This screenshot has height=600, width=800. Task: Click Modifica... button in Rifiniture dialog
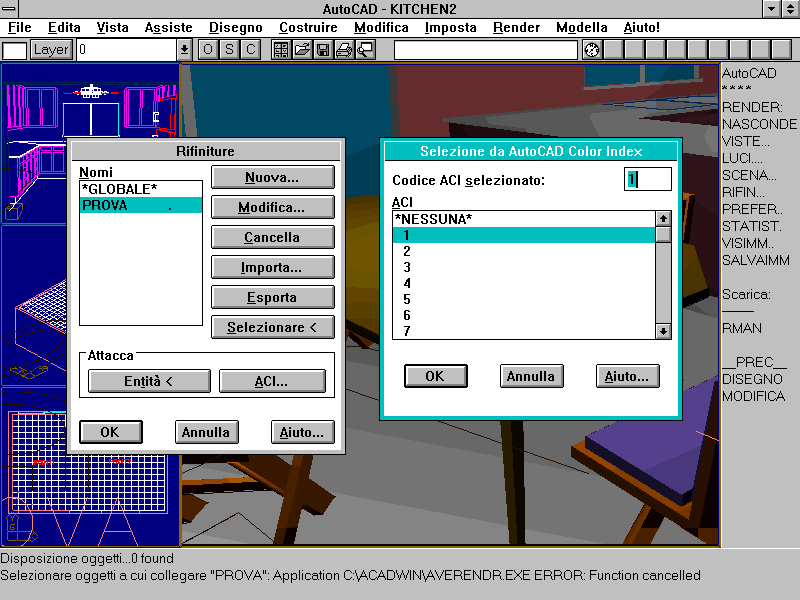tap(273, 208)
